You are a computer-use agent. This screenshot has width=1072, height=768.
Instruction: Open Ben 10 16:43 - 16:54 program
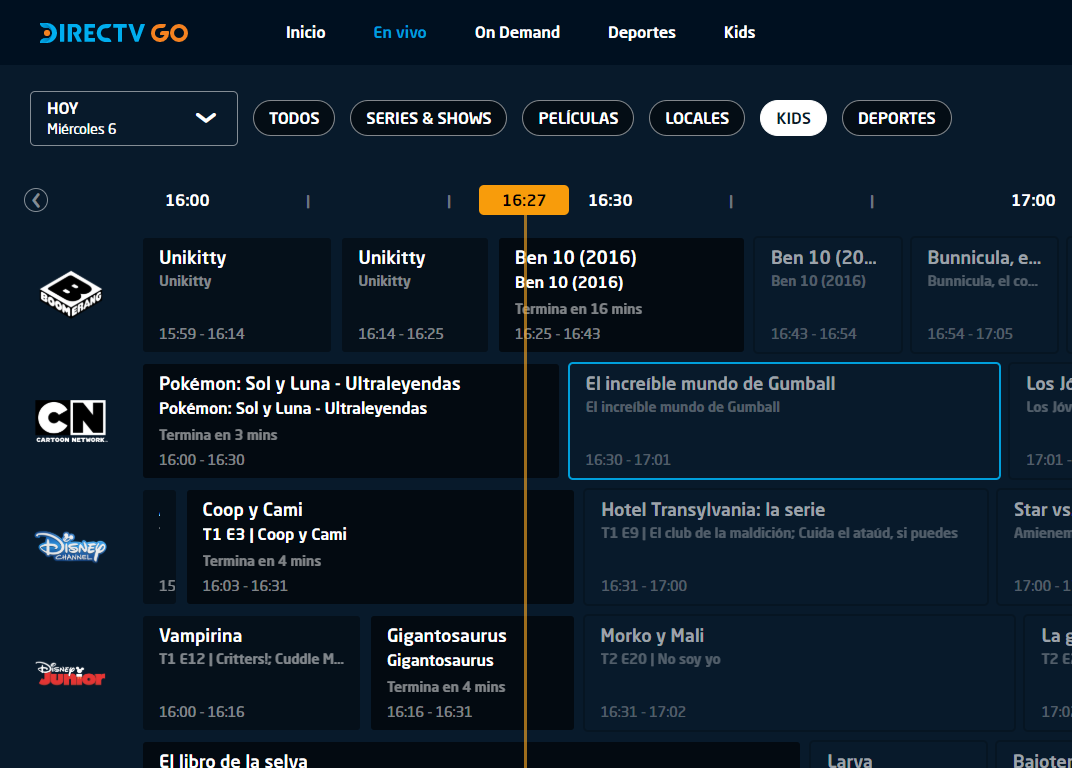tap(828, 295)
